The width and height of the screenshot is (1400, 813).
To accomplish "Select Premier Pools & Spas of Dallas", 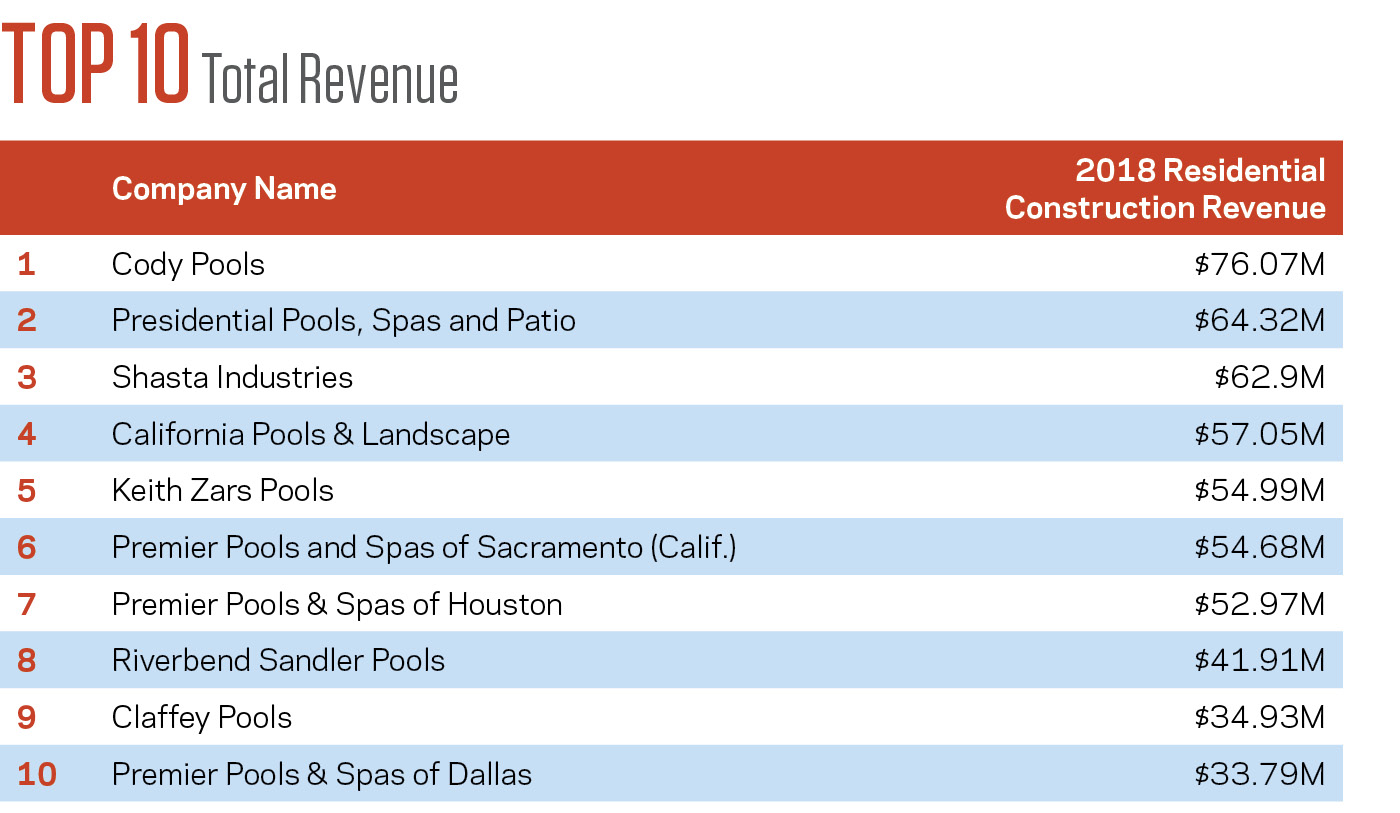I will pyautogui.click(x=321, y=775).
